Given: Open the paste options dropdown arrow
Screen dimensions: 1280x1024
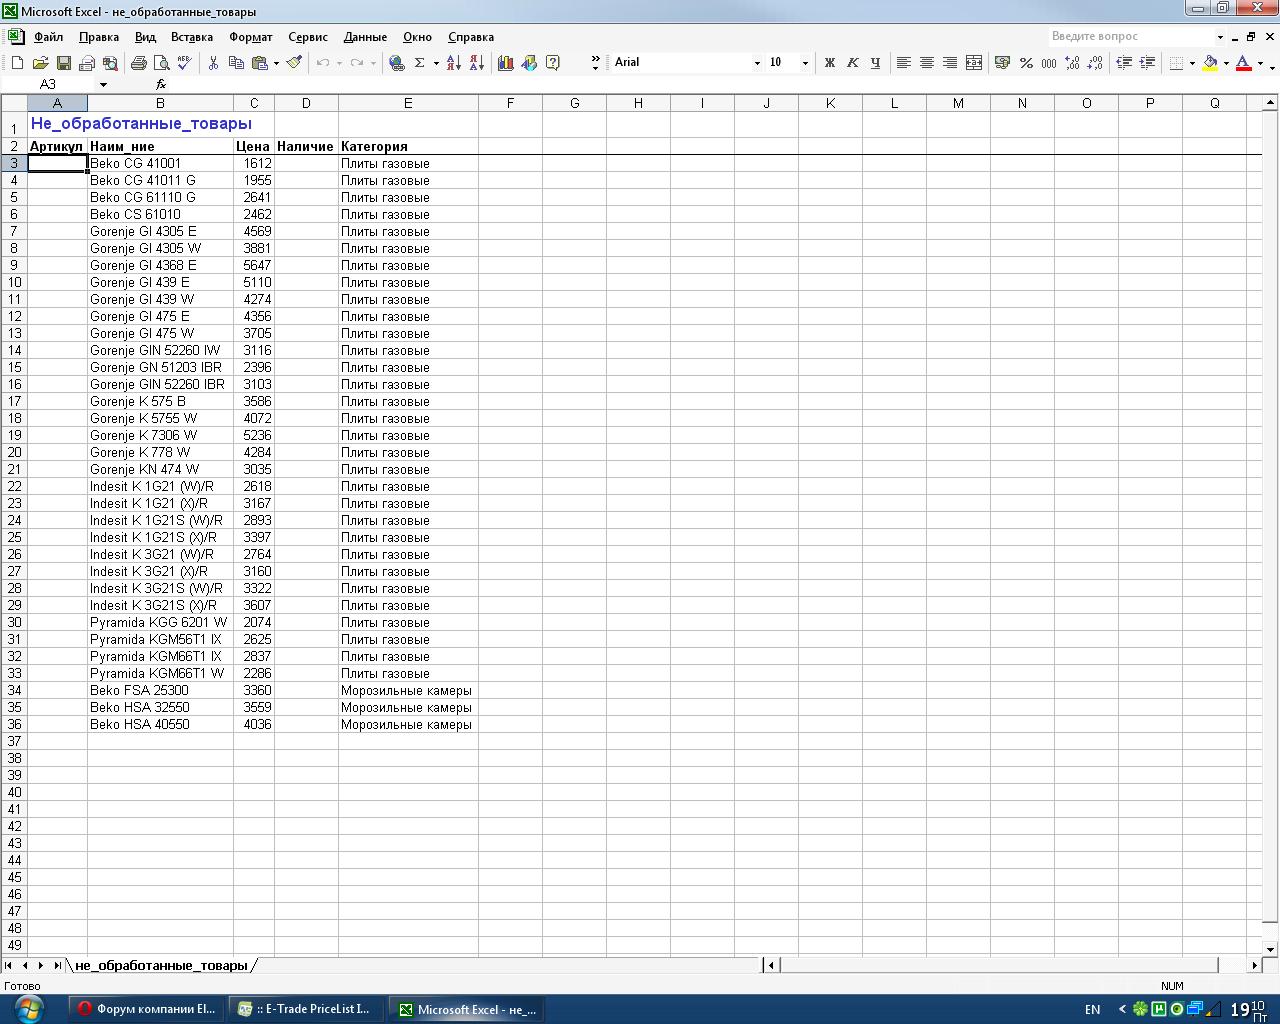Looking at the screenshot, I should [x=276, y=63].
